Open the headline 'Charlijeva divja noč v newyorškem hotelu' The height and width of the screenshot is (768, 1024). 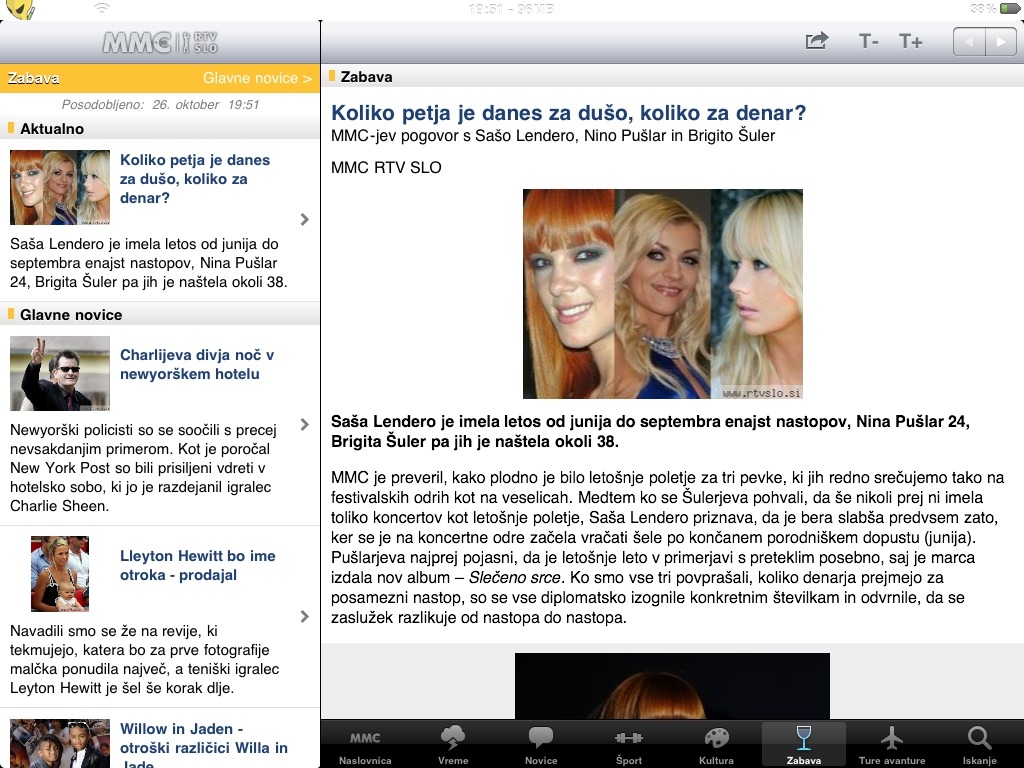coord(197,365)
